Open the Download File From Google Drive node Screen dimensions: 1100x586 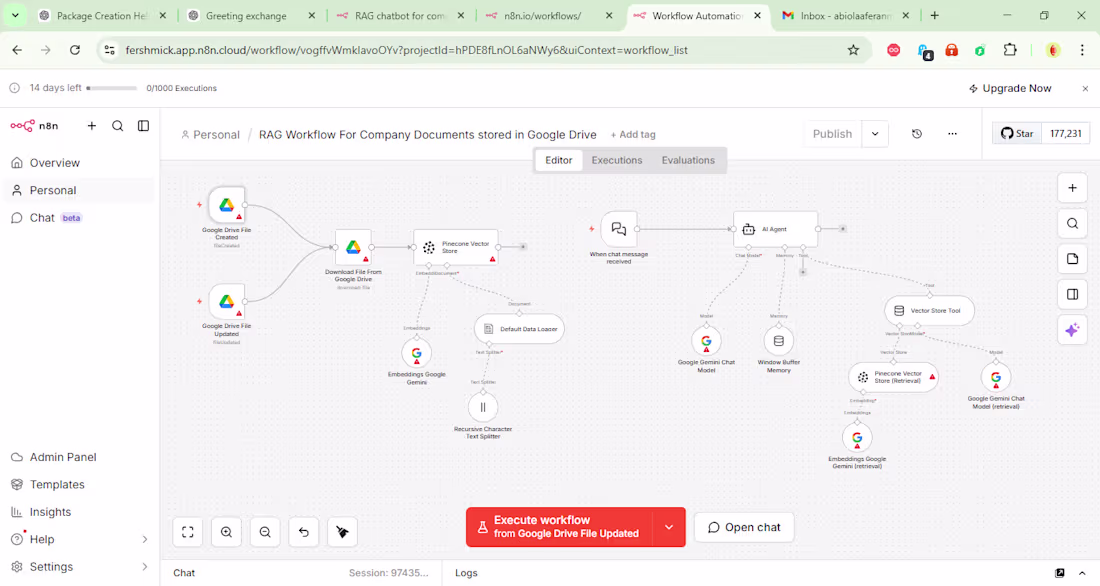coord(353,247)
